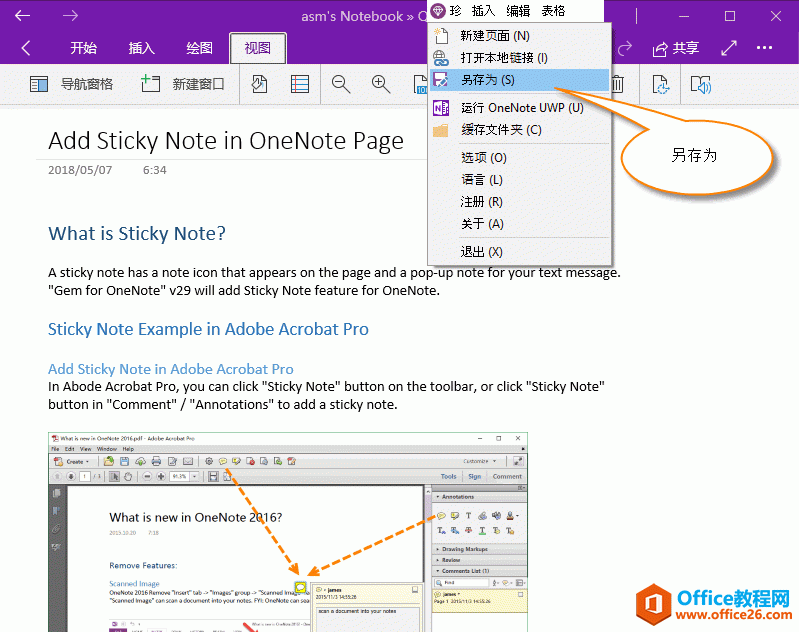This screenshot has height=632, width=799.
Task: Follow the link 'Add Sticky Note in Adobe Acrobat Pro'
Action: pos(171,369)
